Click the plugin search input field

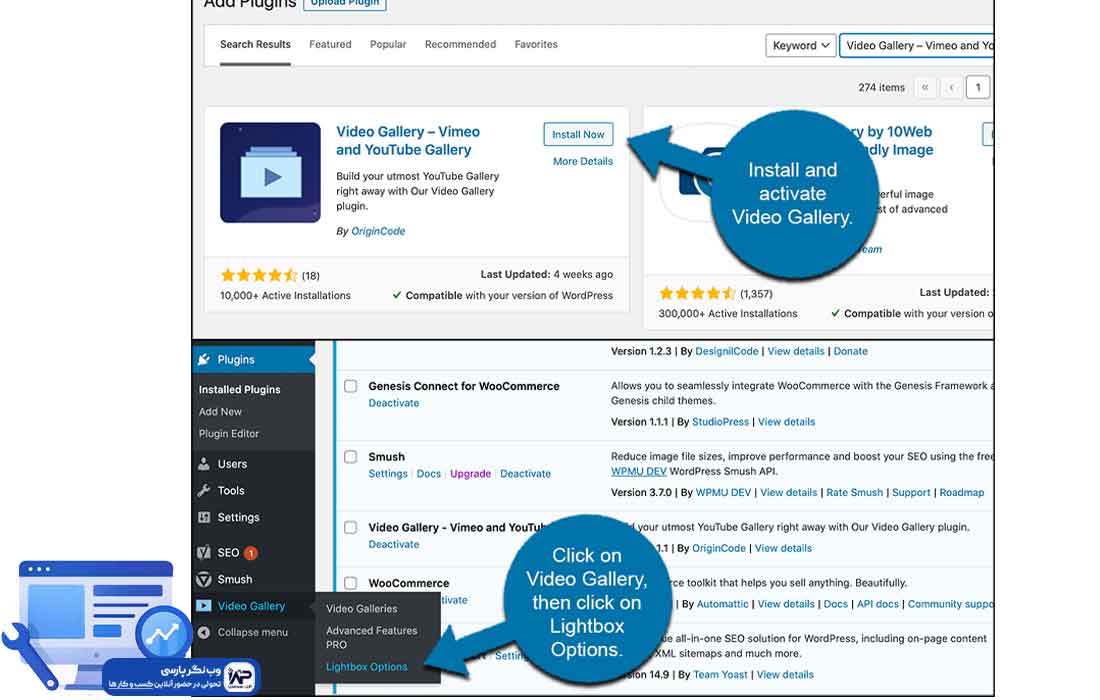pos(915,45)
